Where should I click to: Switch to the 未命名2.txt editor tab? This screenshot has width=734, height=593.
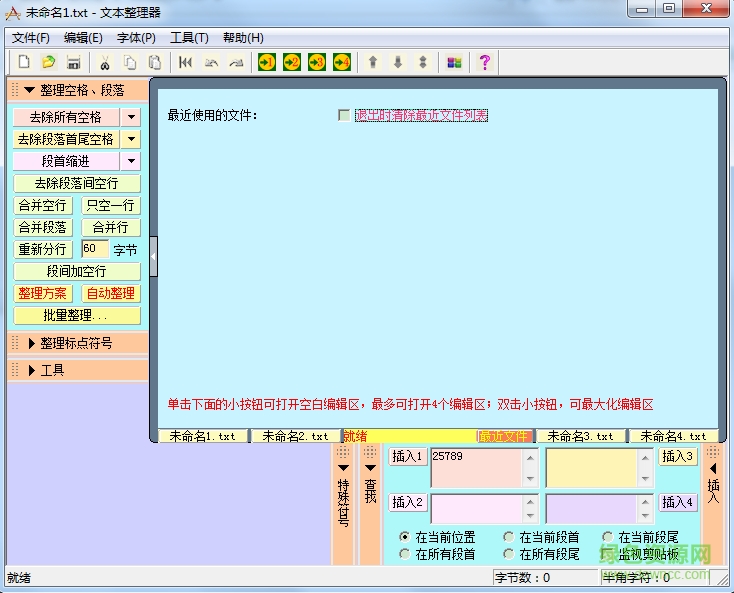point(294,436)
